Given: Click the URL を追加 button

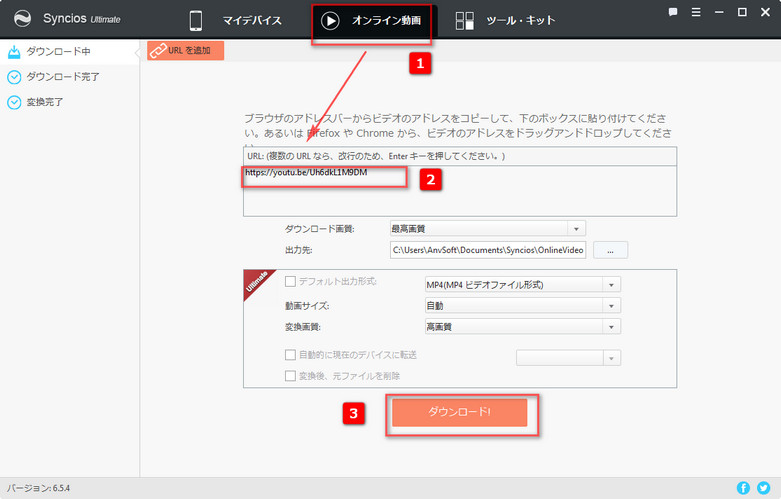Looking at the screenshot, I should 185,50.
